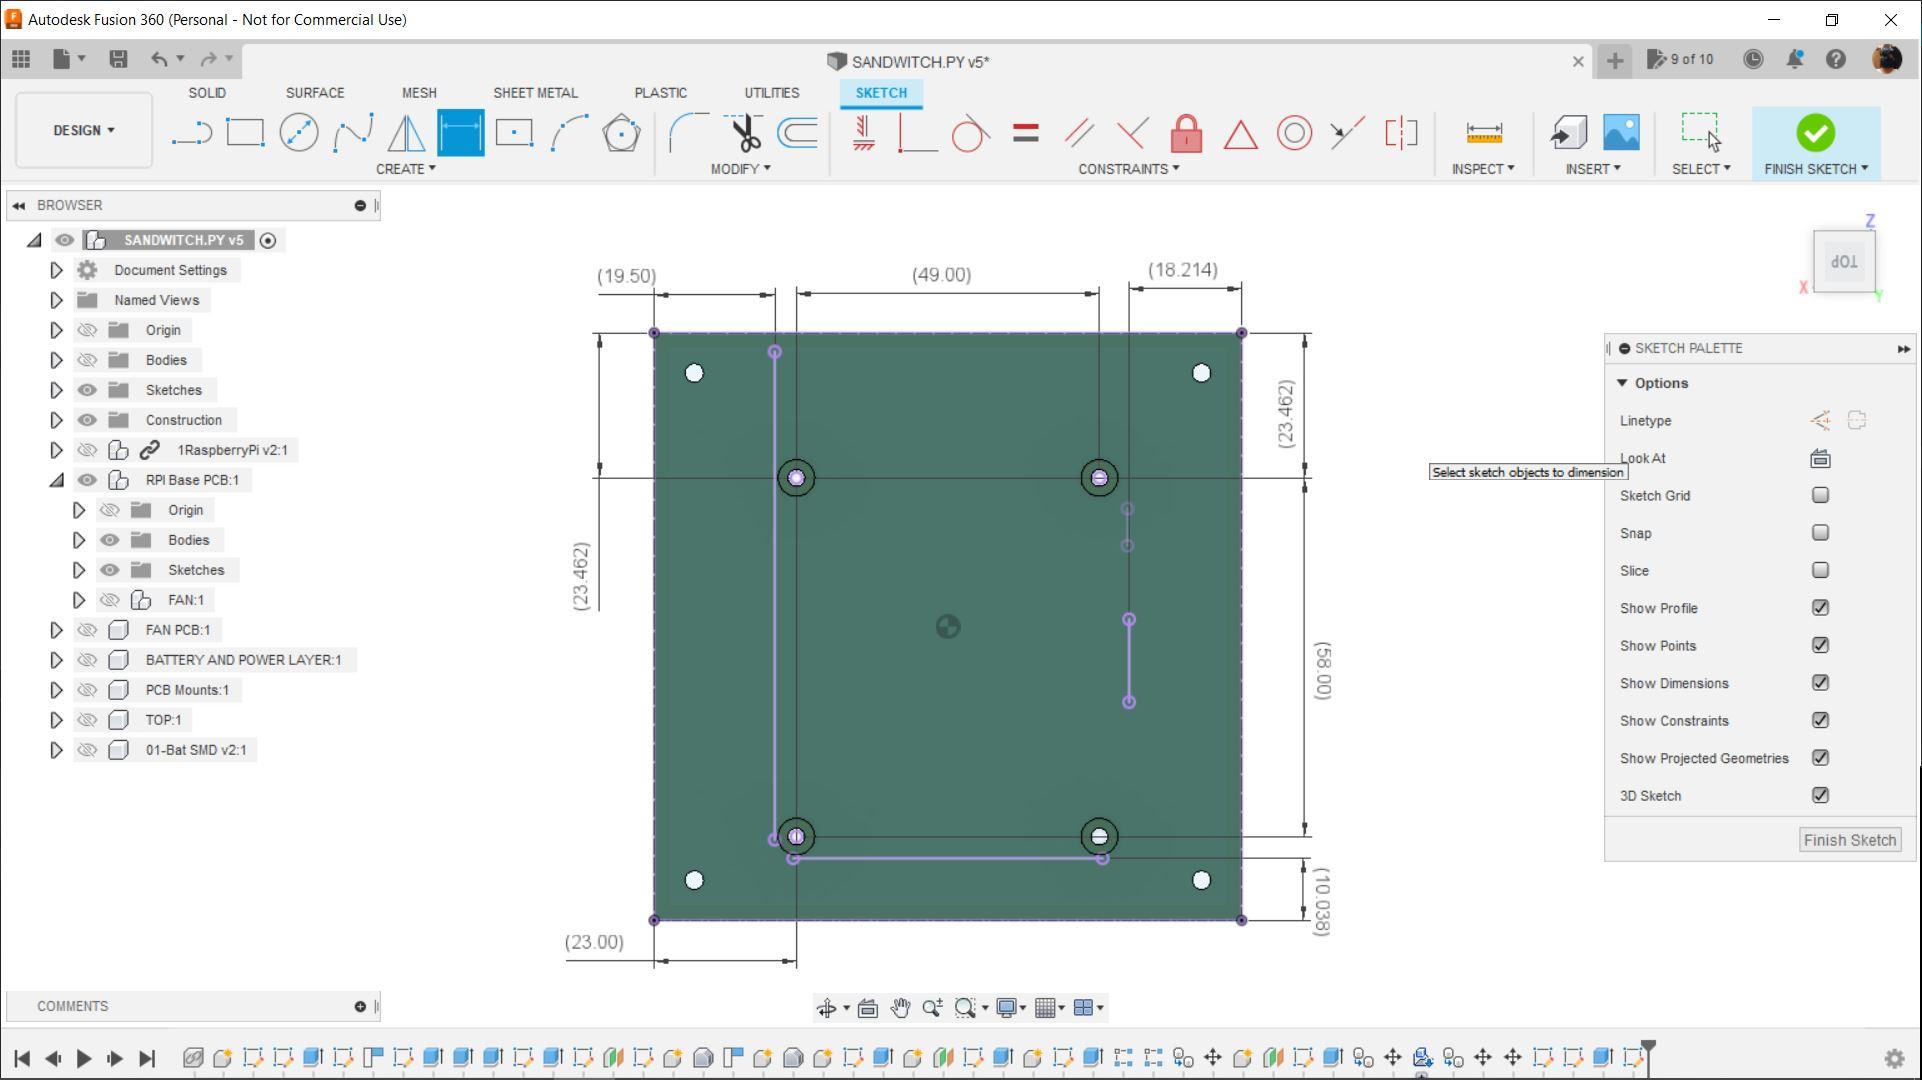
Task: Open a new design tab with plus
Action: pyautogui.click(x=1614, y=61)
